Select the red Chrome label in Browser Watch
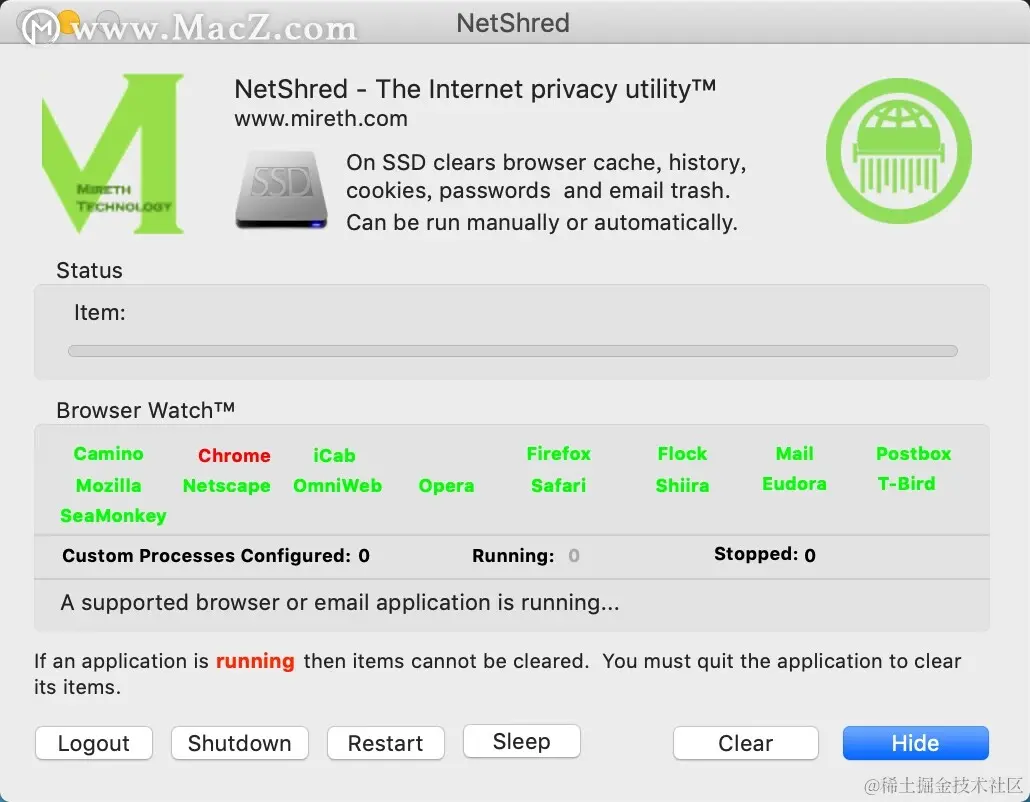 pyautogui.click(x=234, y=455)
